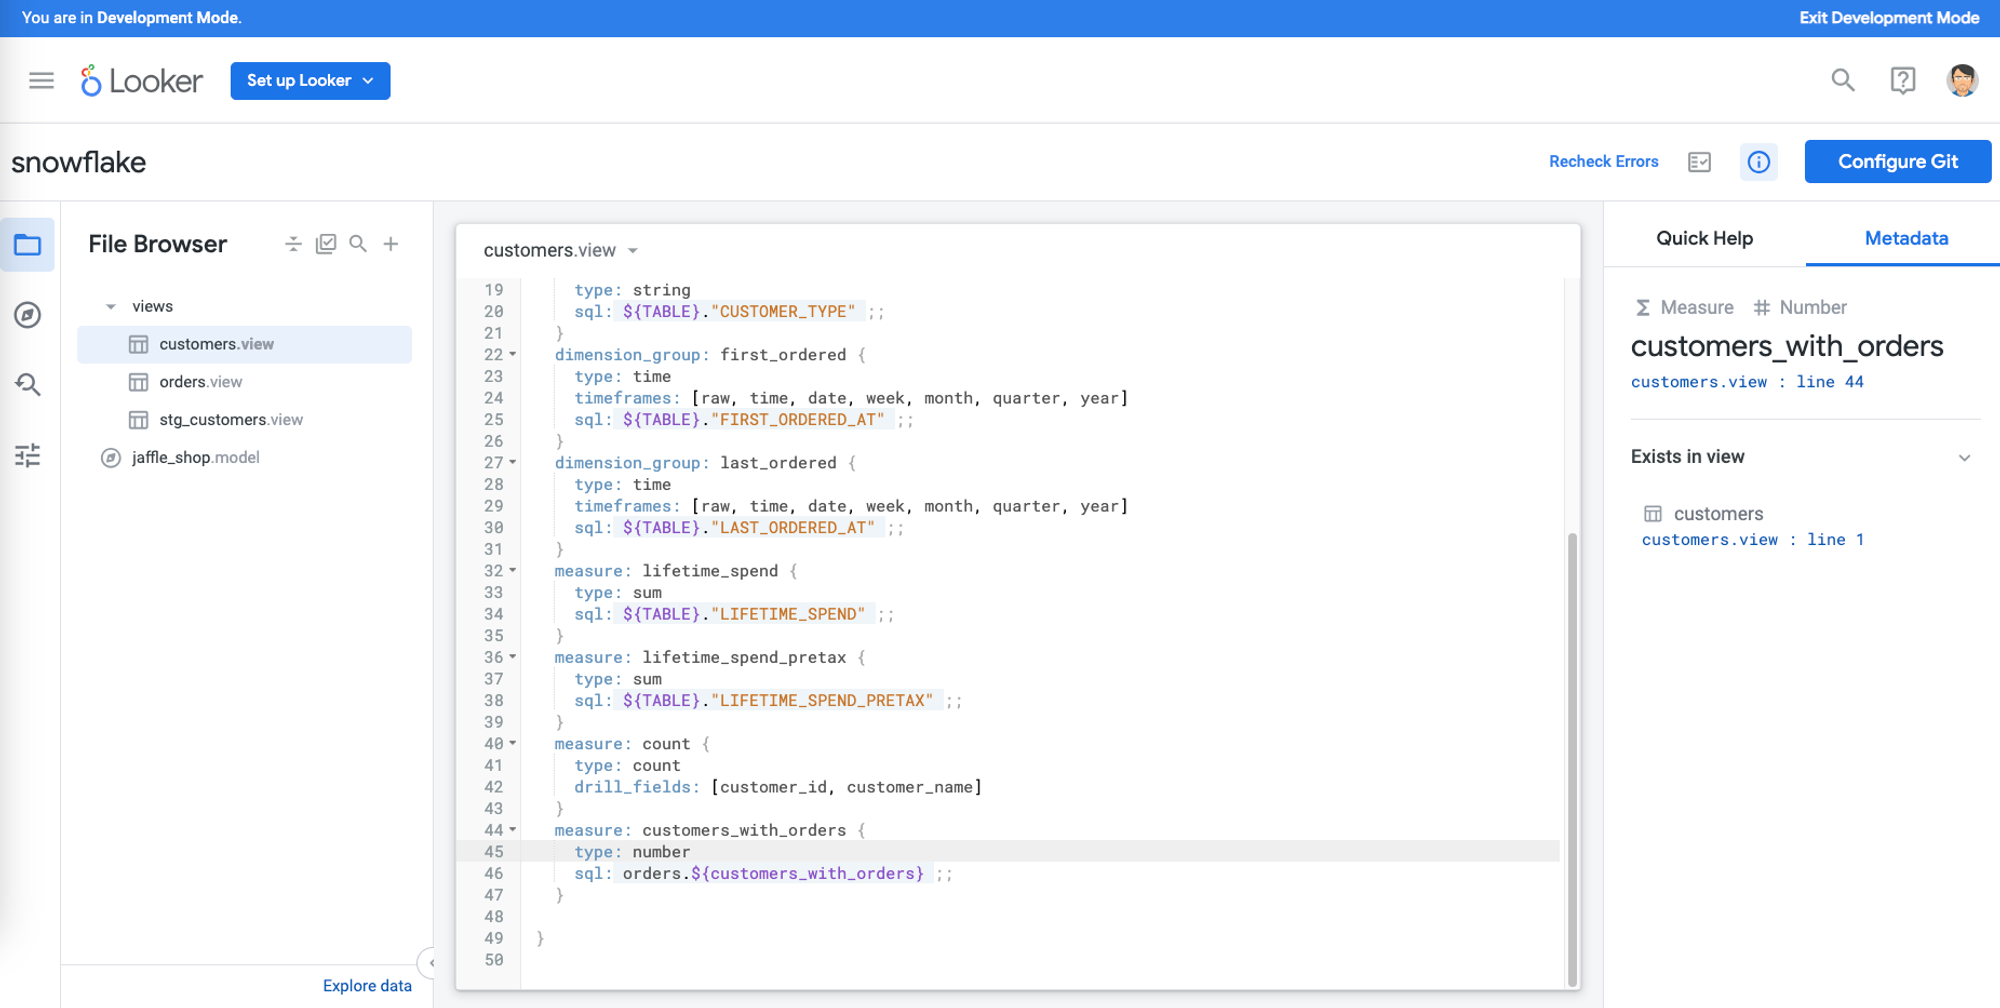Click the table icon next to customers in Metadata
The height and width of the screenshot is (1008, 2000).
point(1653,514)
